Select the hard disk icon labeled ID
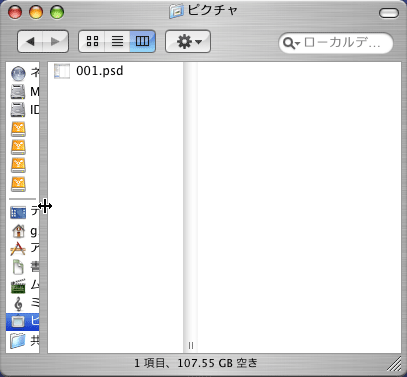 tap(18, 110)
